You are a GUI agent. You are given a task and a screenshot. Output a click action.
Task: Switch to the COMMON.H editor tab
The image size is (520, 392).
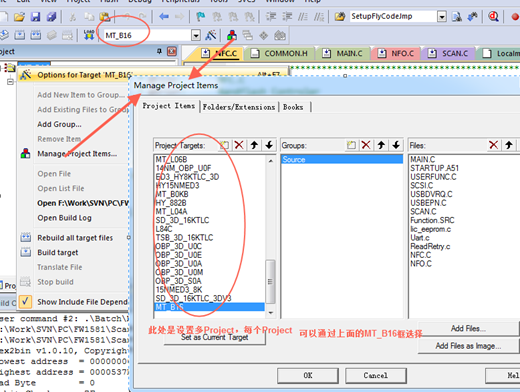[x=279, y=53]
